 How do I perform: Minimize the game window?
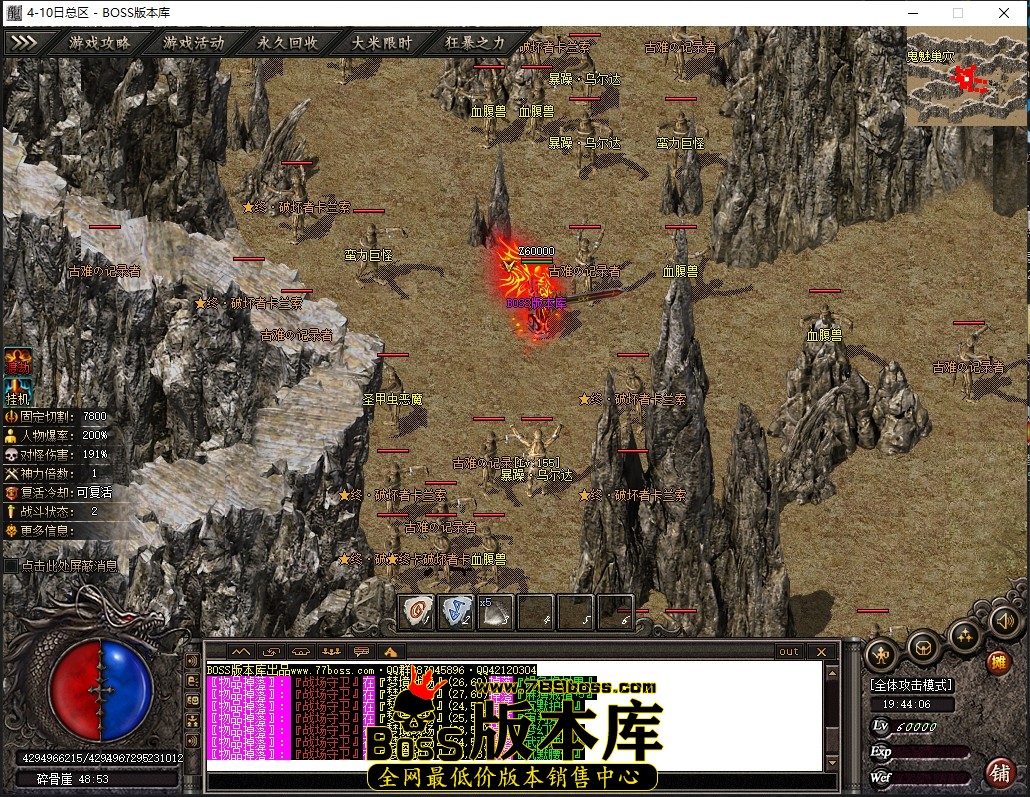coord(913,12)
